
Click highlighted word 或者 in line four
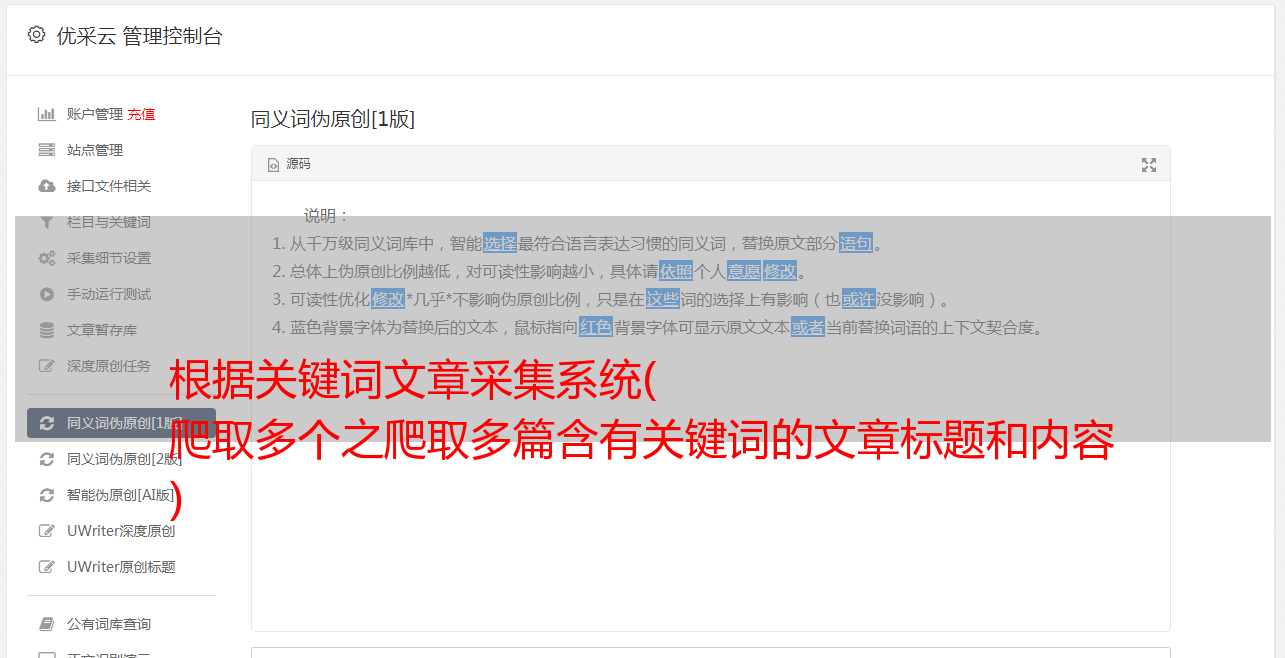coord(808,327)
